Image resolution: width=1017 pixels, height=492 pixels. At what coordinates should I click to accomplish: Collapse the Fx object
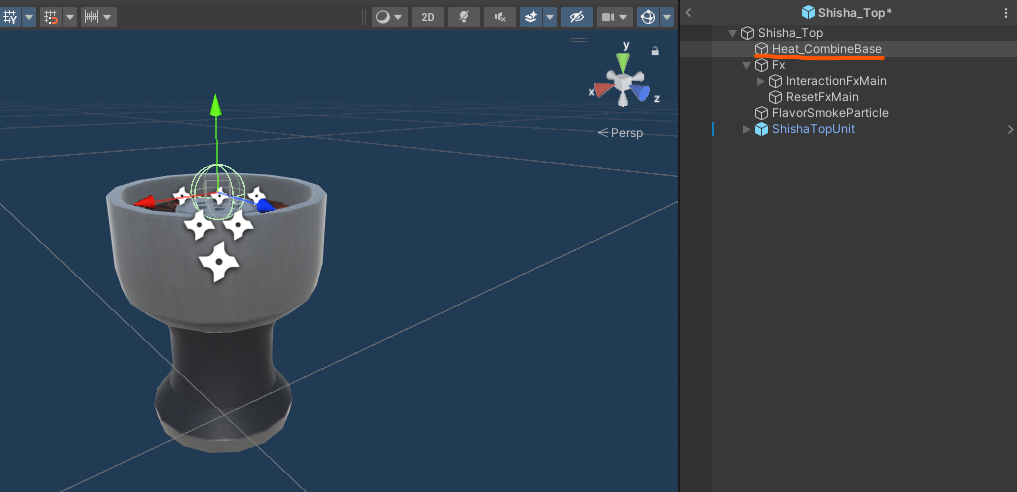tap(747, 65)
